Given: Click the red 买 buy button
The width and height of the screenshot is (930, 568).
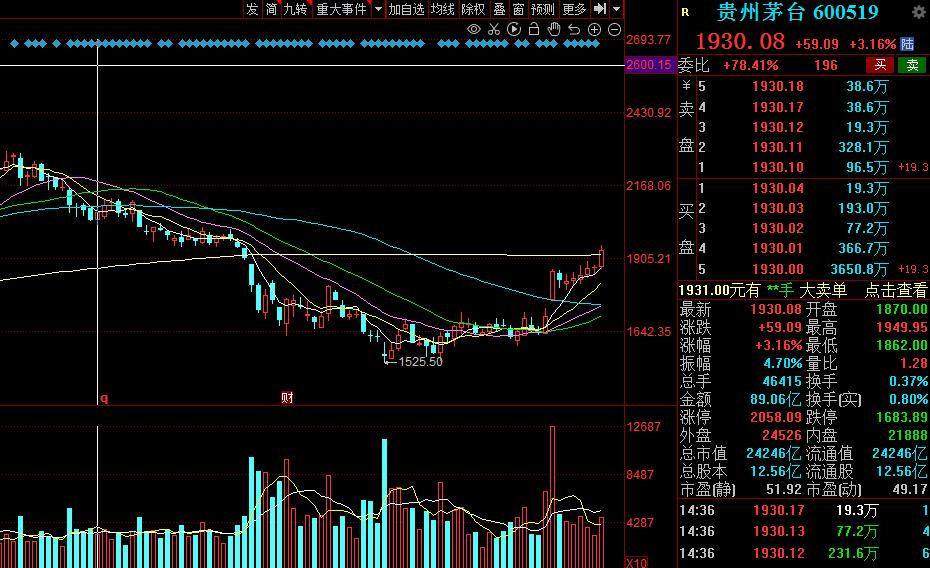Looking at the screenshot, I should 880,65.
